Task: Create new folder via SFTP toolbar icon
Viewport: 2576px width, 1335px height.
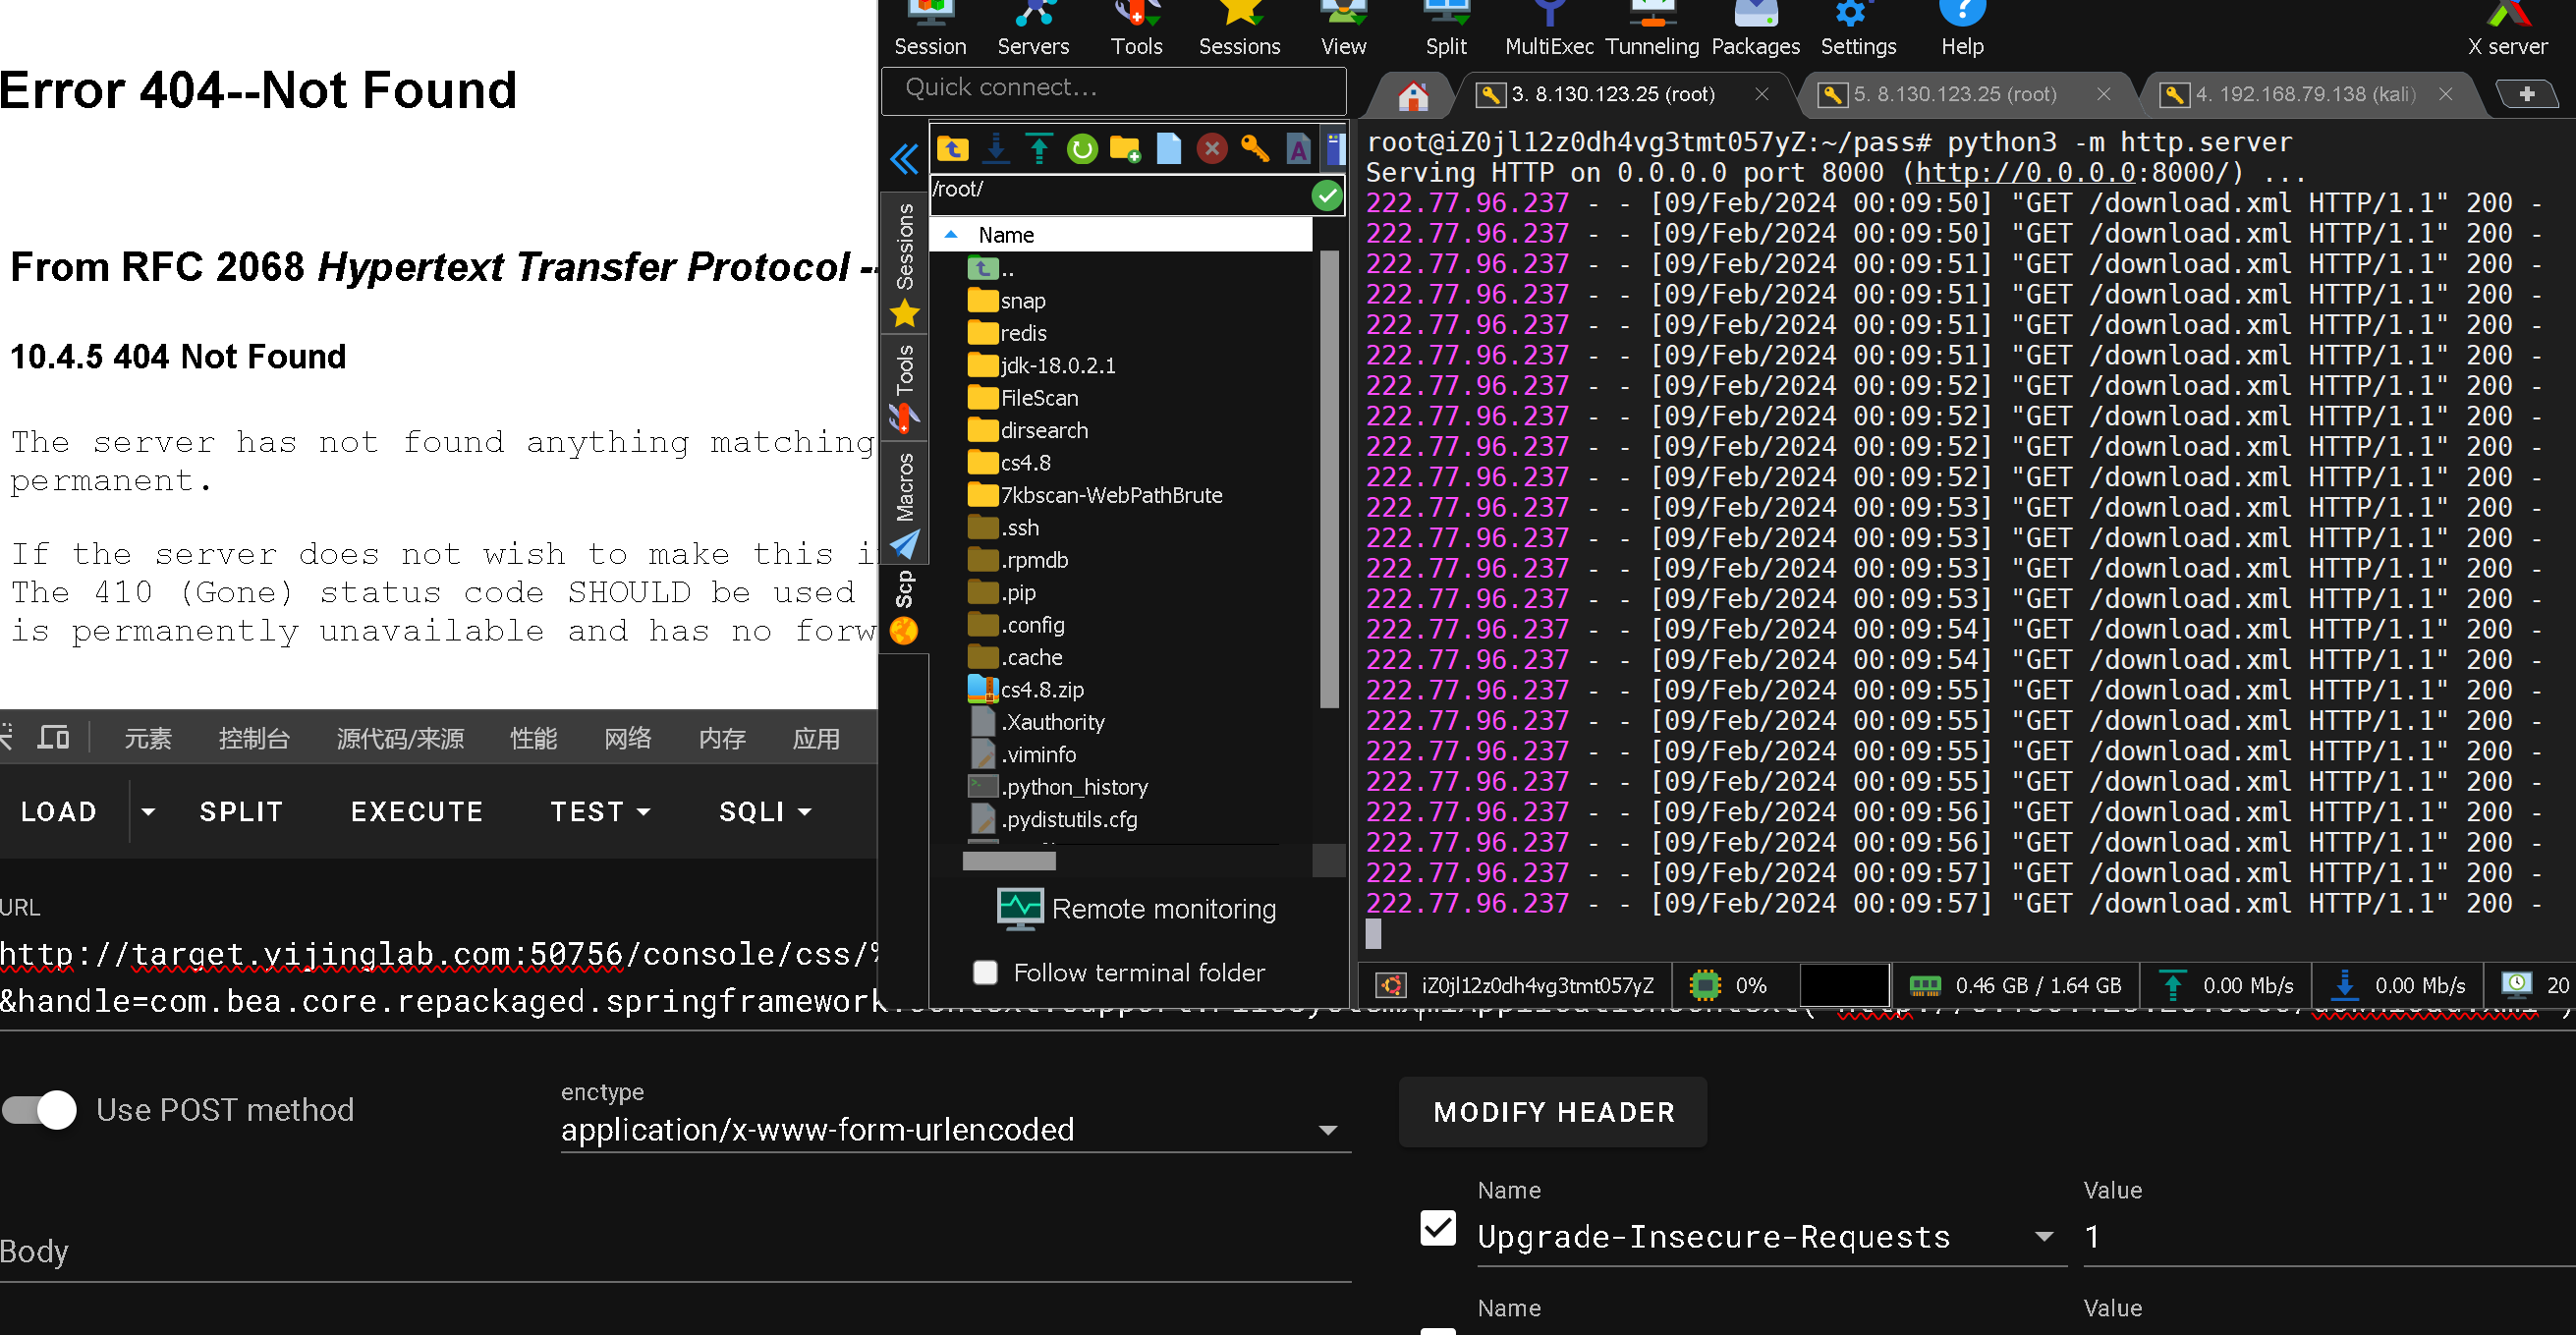Action: pyautogui.click(x=1125, y=150)
